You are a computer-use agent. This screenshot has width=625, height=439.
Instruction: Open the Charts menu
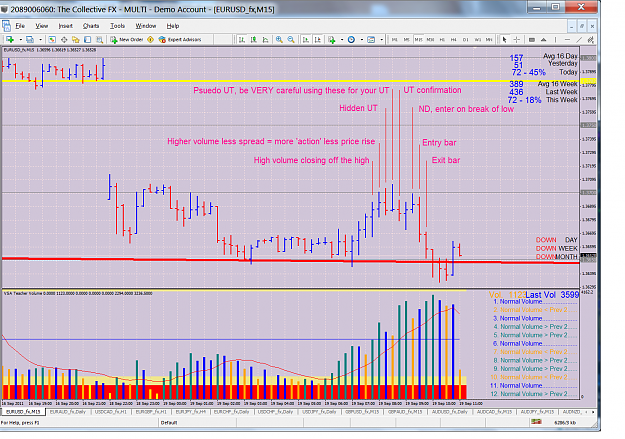coord(91,26)
